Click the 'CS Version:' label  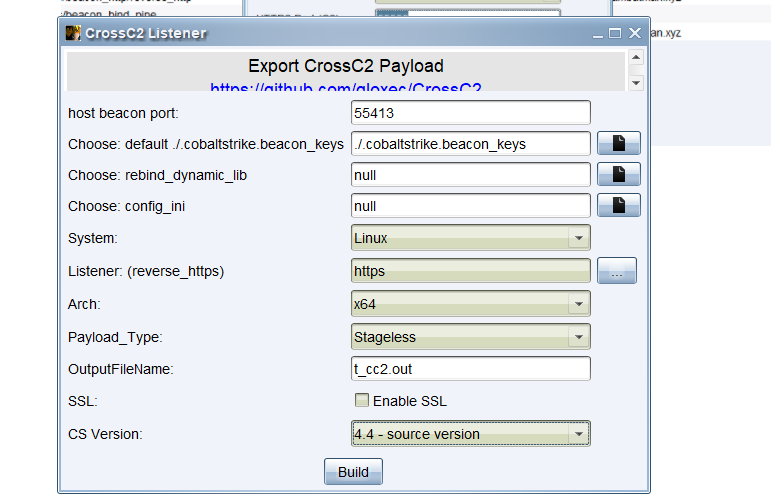(x=105, y=434)
